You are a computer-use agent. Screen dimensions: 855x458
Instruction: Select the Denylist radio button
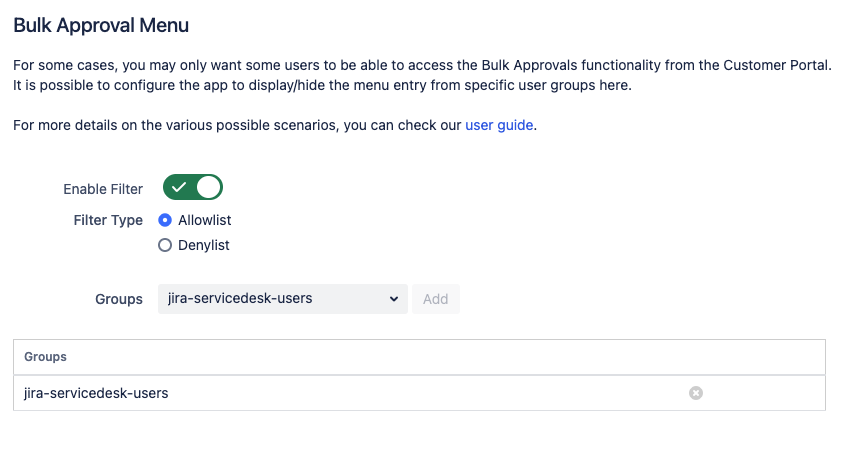(x=165, y=245)
